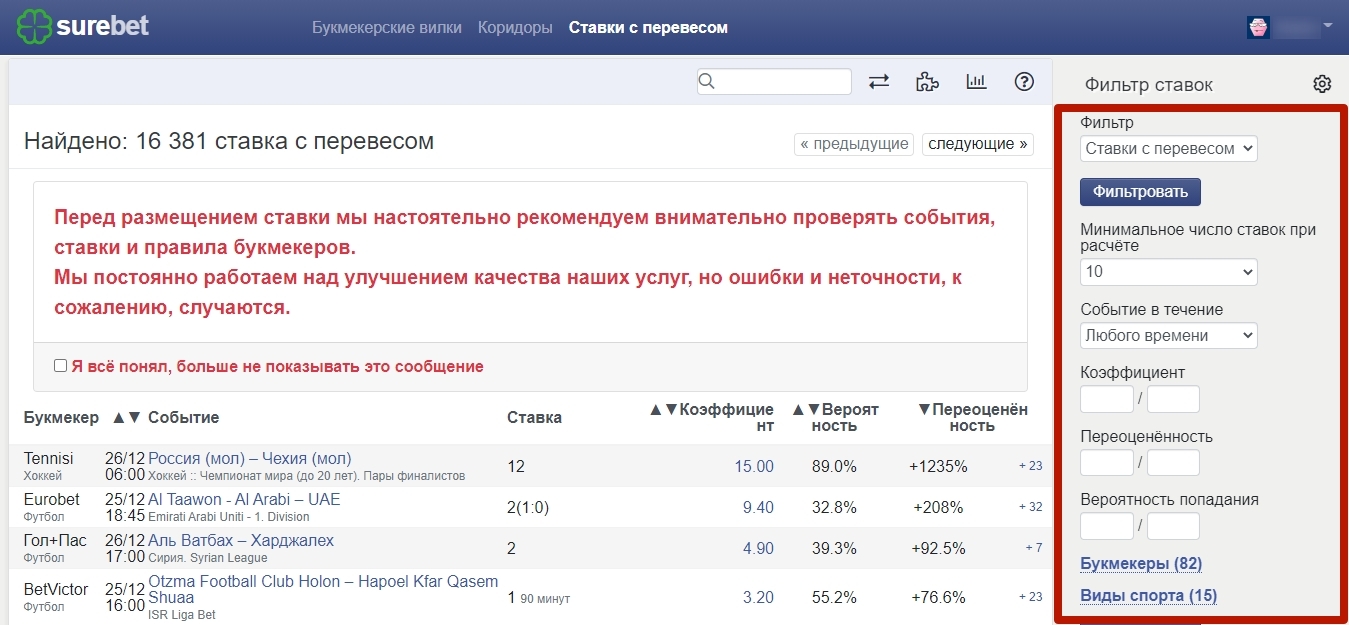Open 'Россия (мол) – Чехия (мол)' event
1349x625 pixels.
click(250, 458)
